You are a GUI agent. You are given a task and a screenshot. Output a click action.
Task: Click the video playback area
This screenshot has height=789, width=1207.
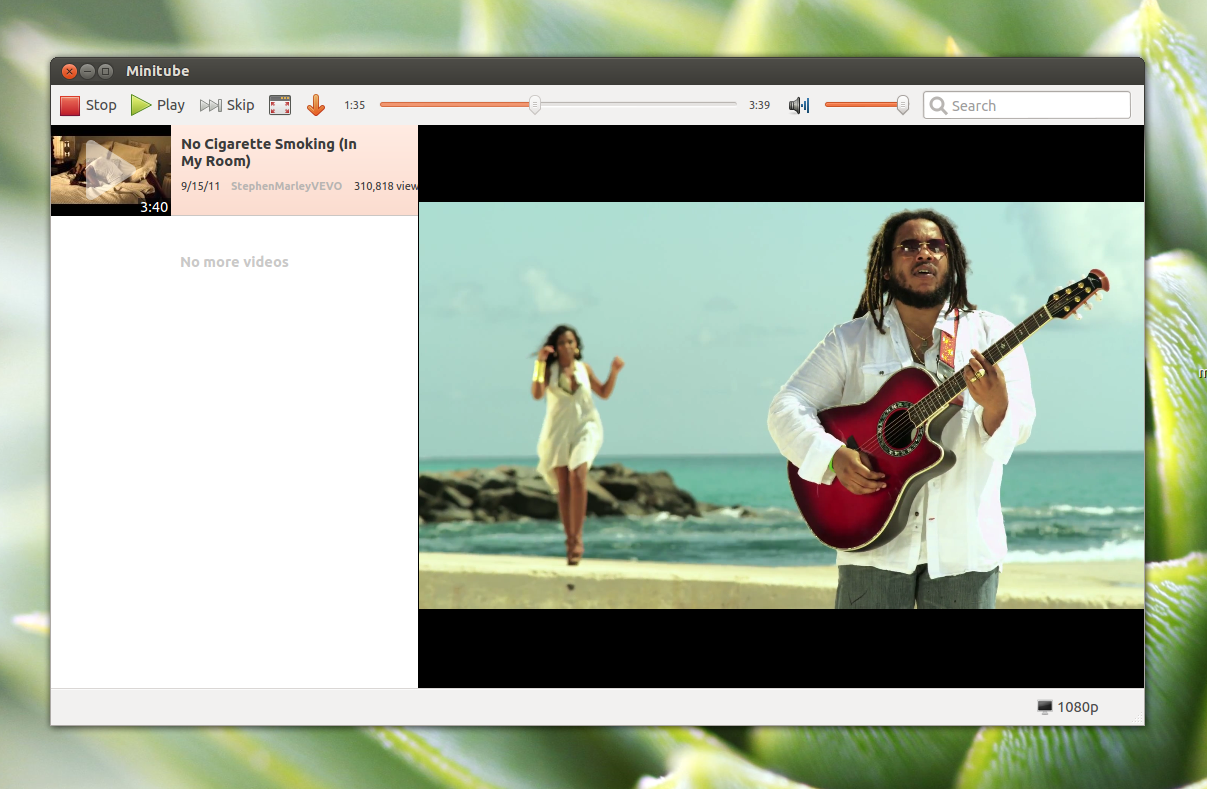781,406
